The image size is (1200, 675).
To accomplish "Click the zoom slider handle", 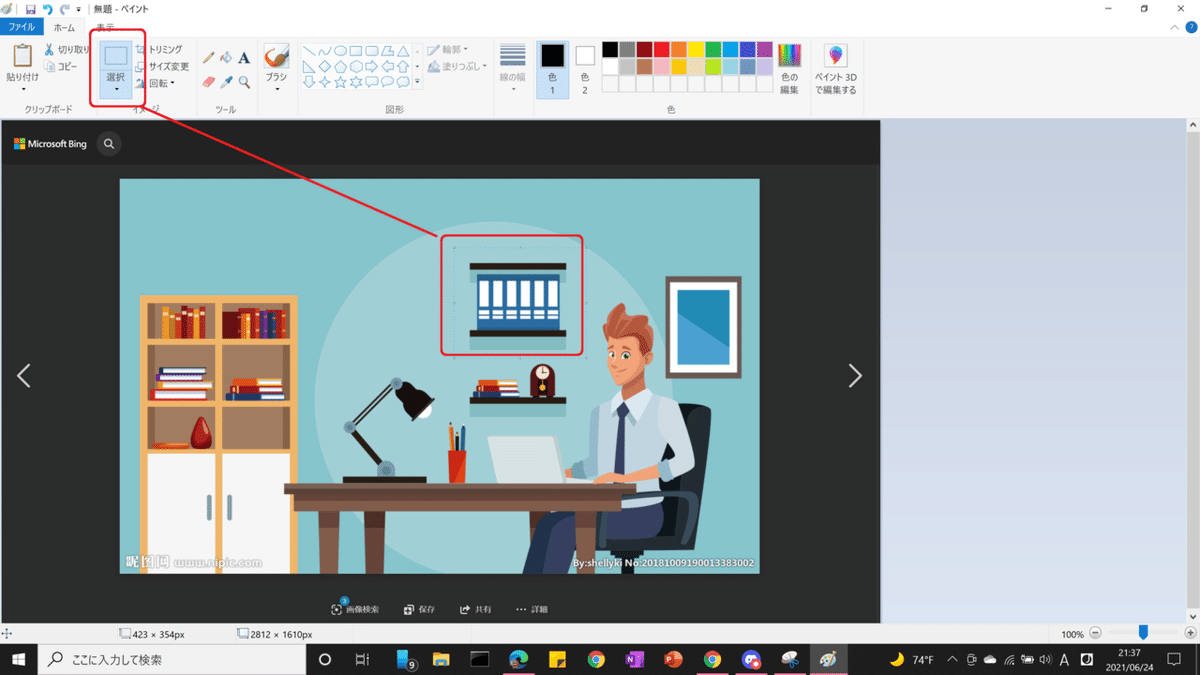I will (1143, 633).
